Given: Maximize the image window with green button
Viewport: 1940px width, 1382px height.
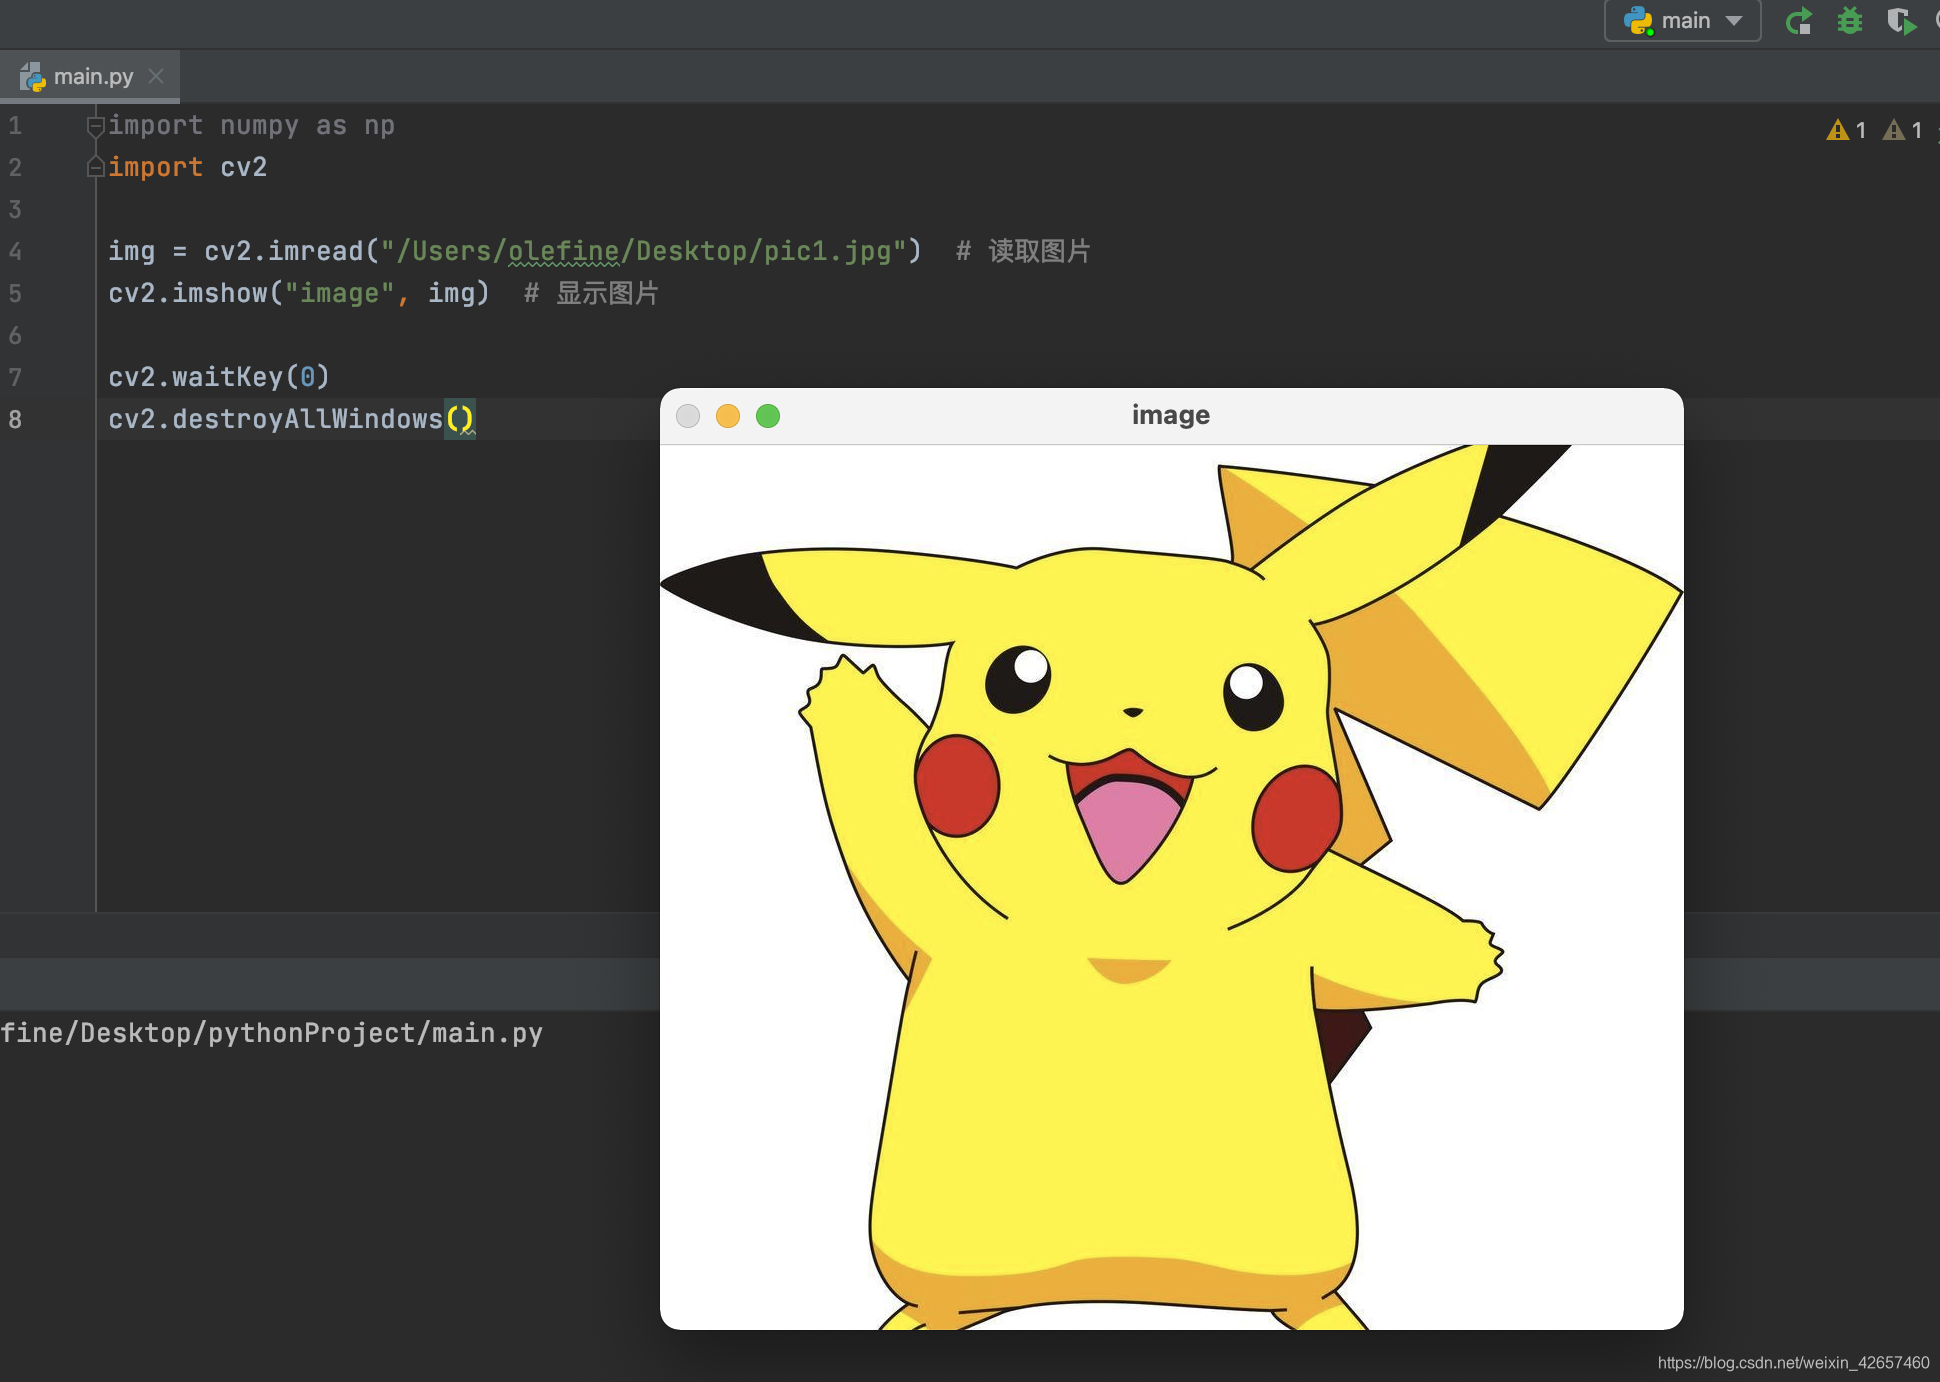Looking at the screenshot, I should tap(768, 416).
